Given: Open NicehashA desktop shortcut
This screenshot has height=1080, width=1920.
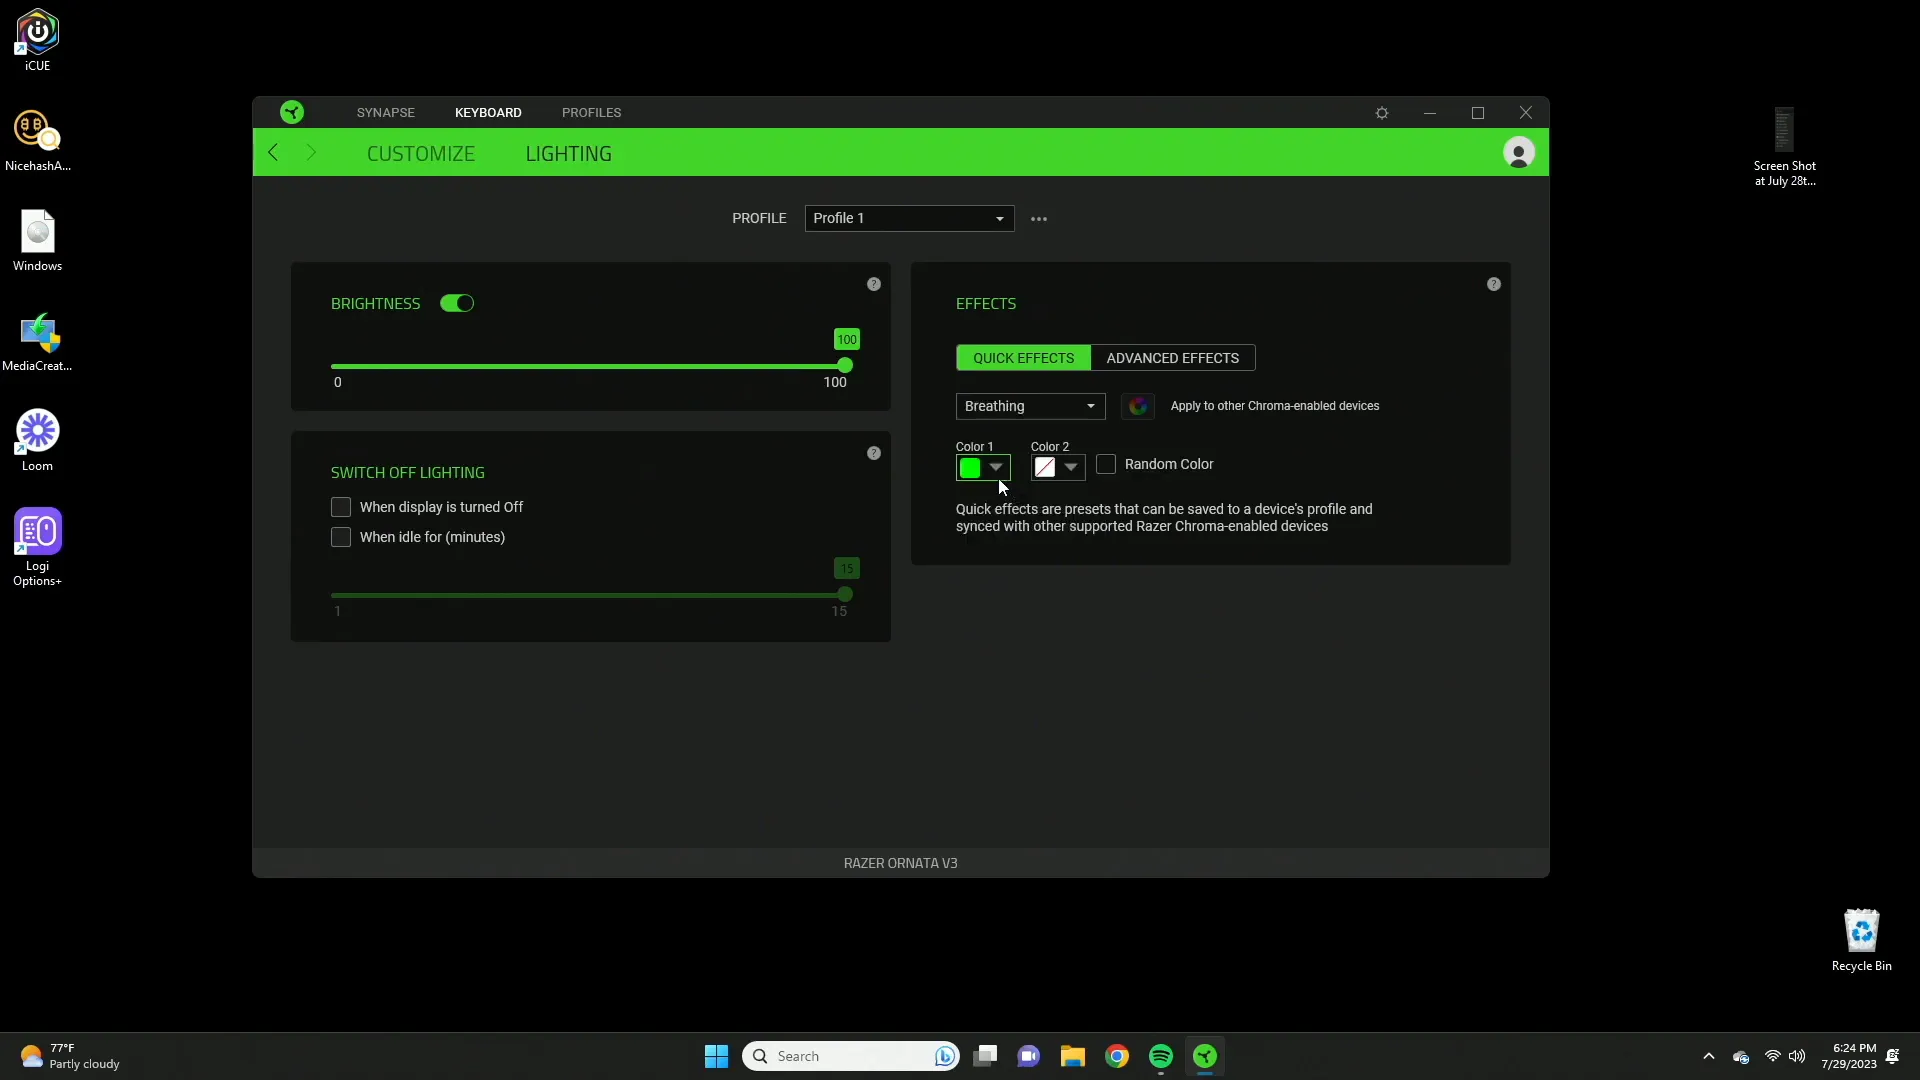Looking at the screenshot, I should click(x=37, y=141).
